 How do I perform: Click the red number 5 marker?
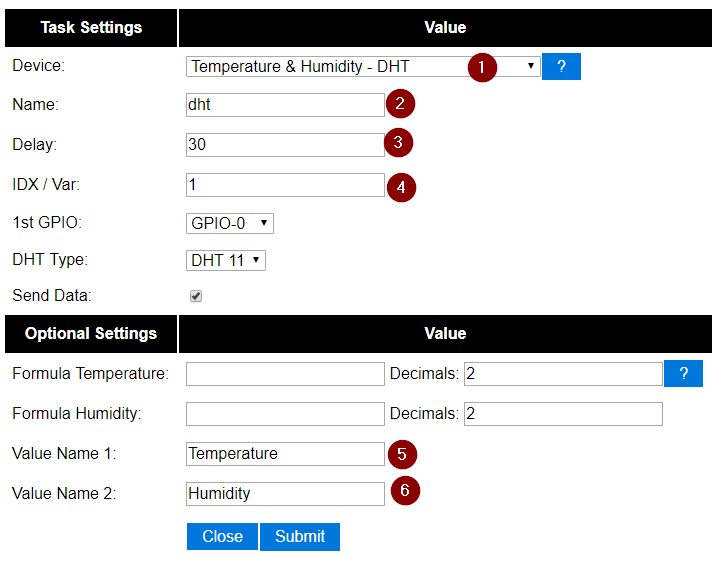point(401,454)
